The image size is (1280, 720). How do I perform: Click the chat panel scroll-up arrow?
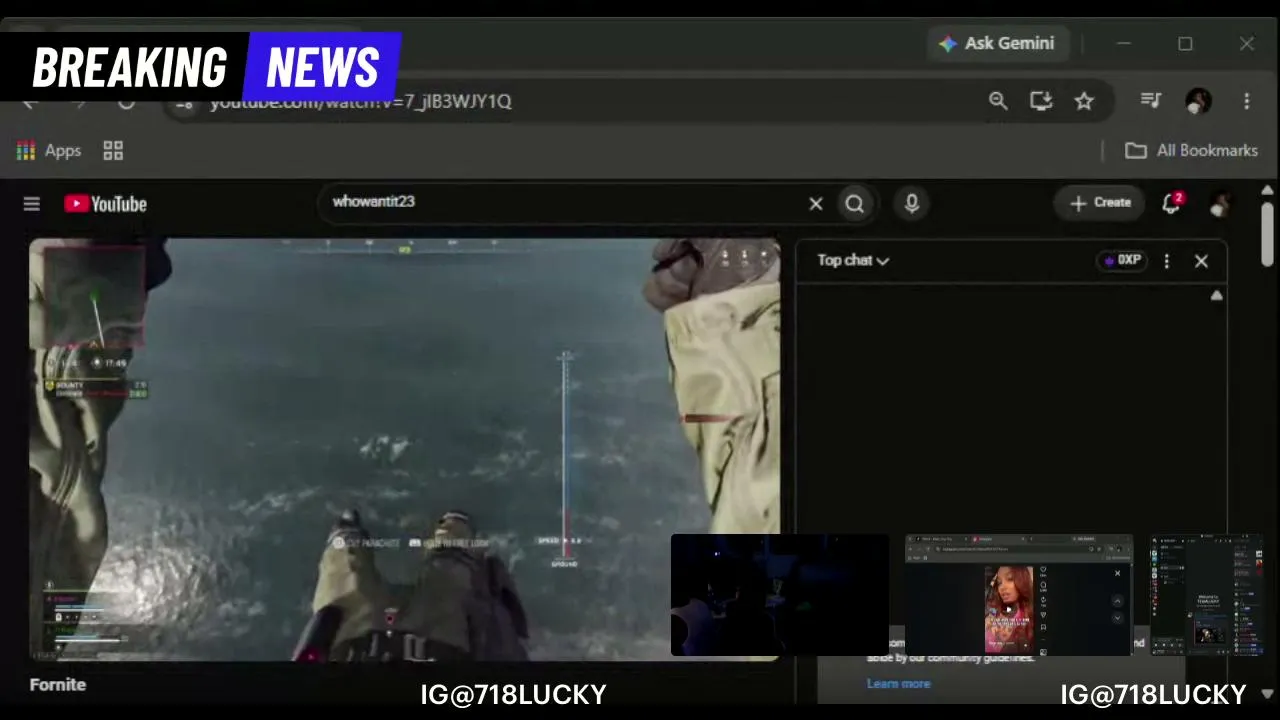pyautogui.click(x=1216, y=295)
